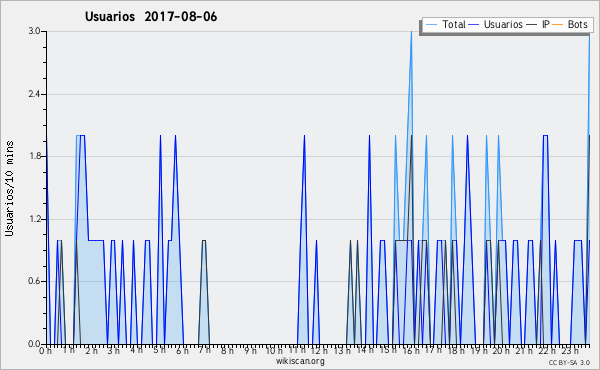Click the 23 h x-axis label
The image size is (600, 370).
pos(569,350)
